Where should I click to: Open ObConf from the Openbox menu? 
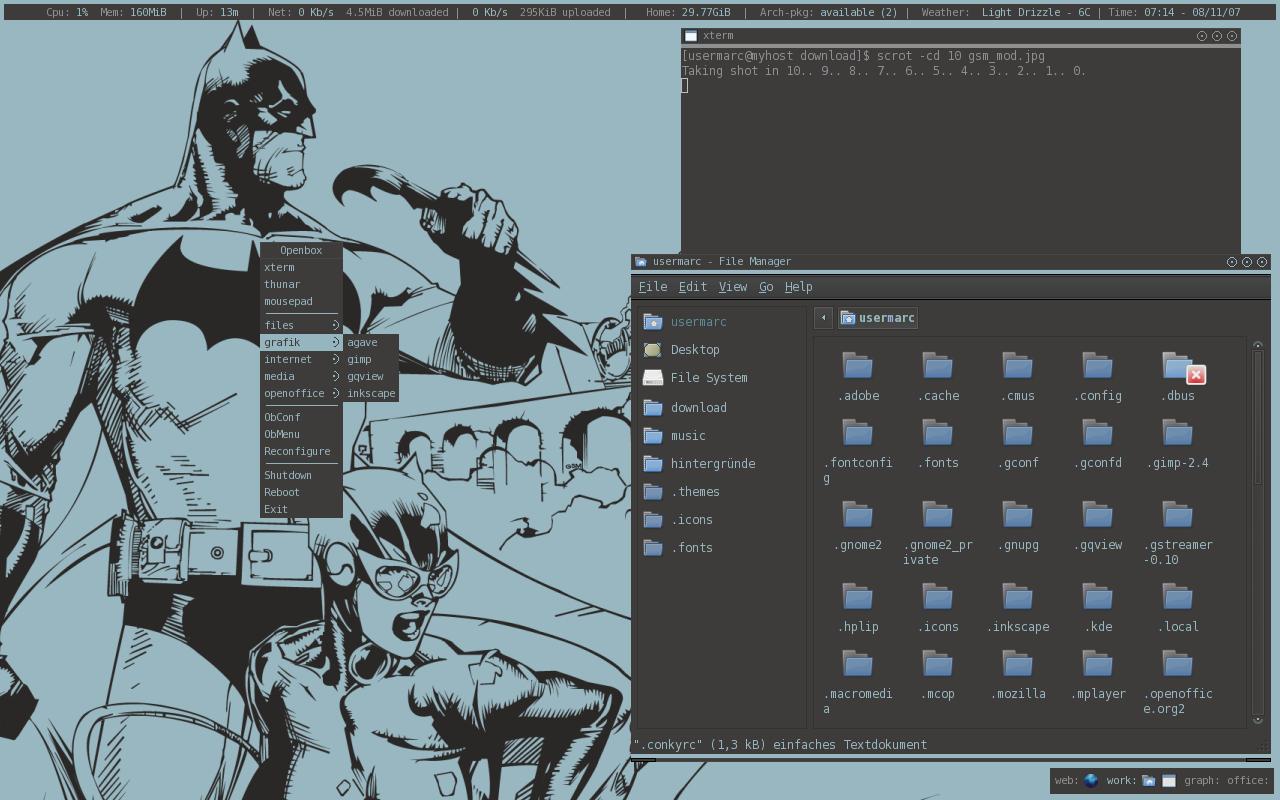pyautogui.click(x=301, y=417)
